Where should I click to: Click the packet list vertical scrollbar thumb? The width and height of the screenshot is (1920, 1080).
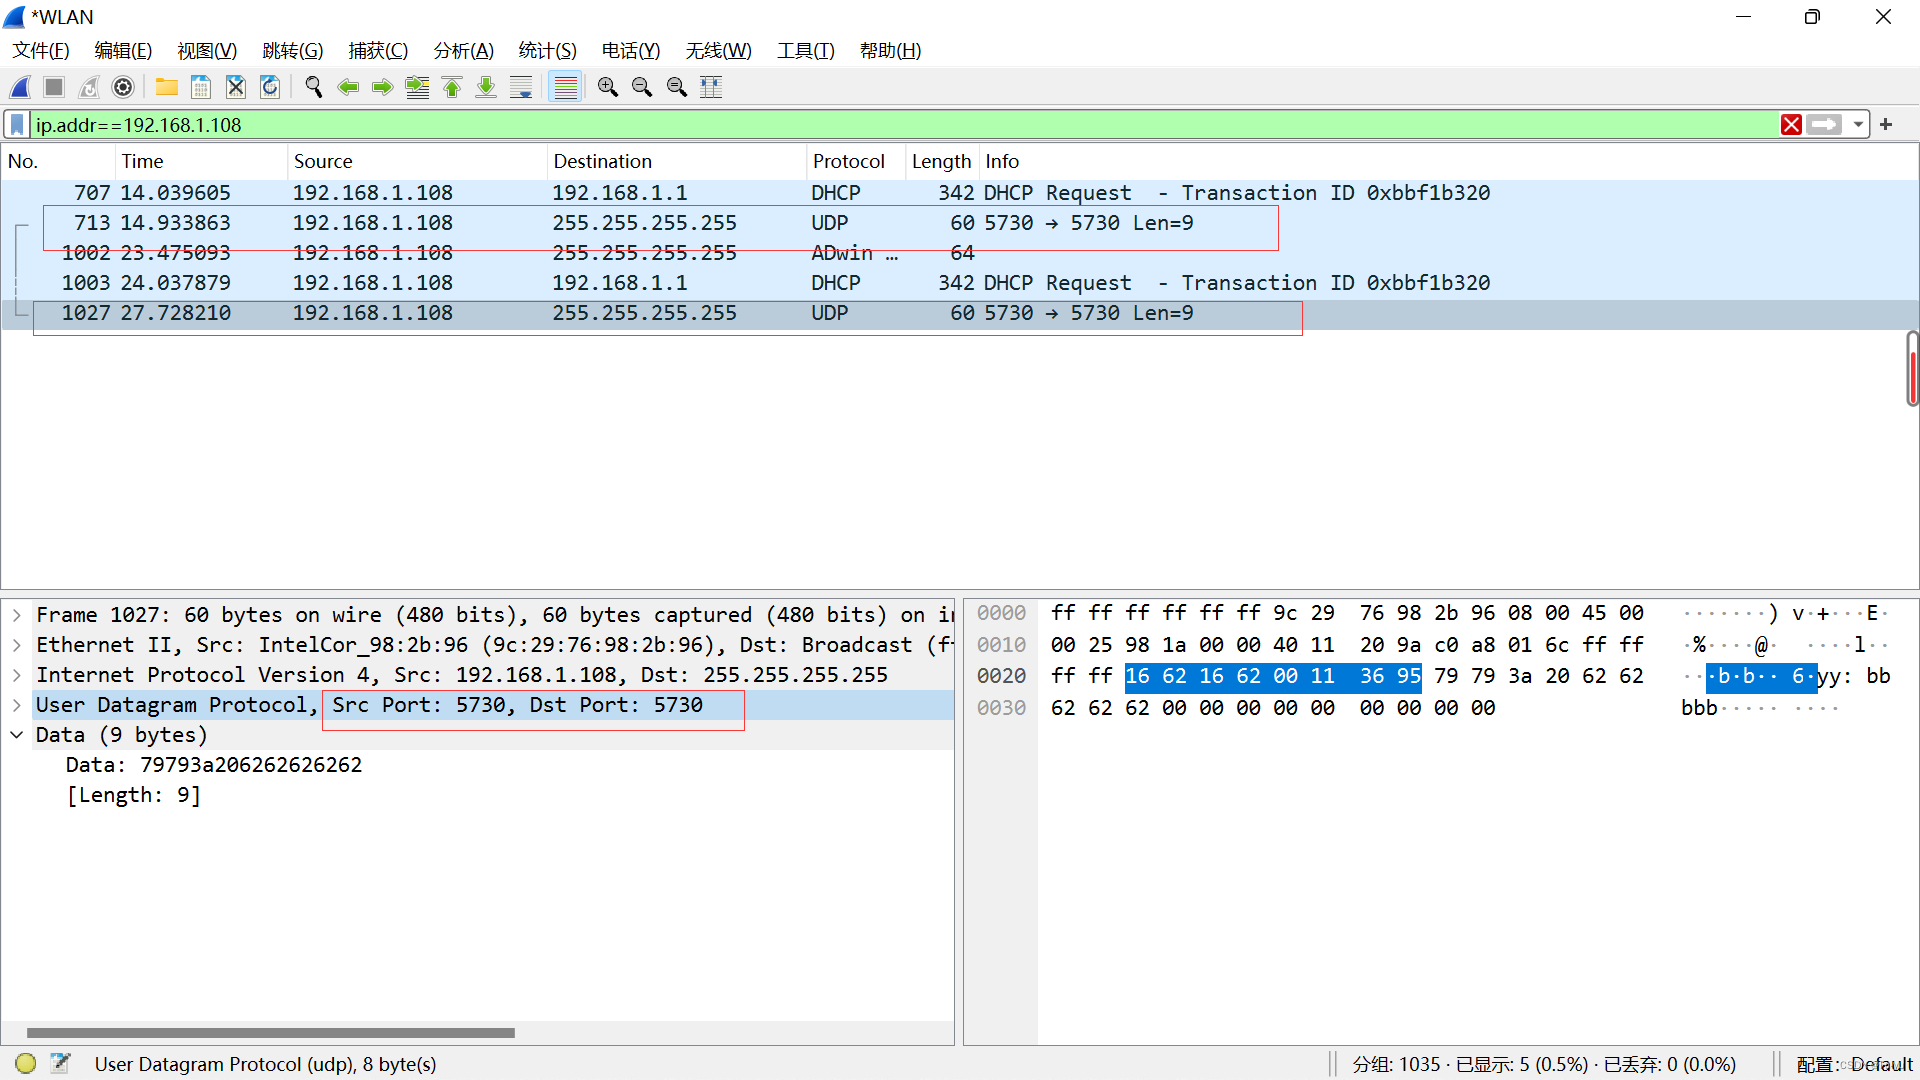pyautogui.click(x=1912, y=368)
